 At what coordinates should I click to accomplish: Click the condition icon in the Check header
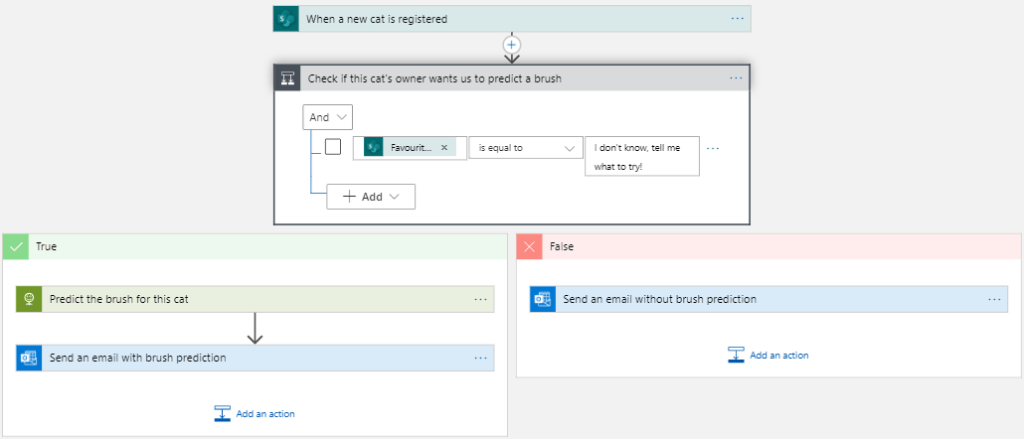tap(287, 78)
